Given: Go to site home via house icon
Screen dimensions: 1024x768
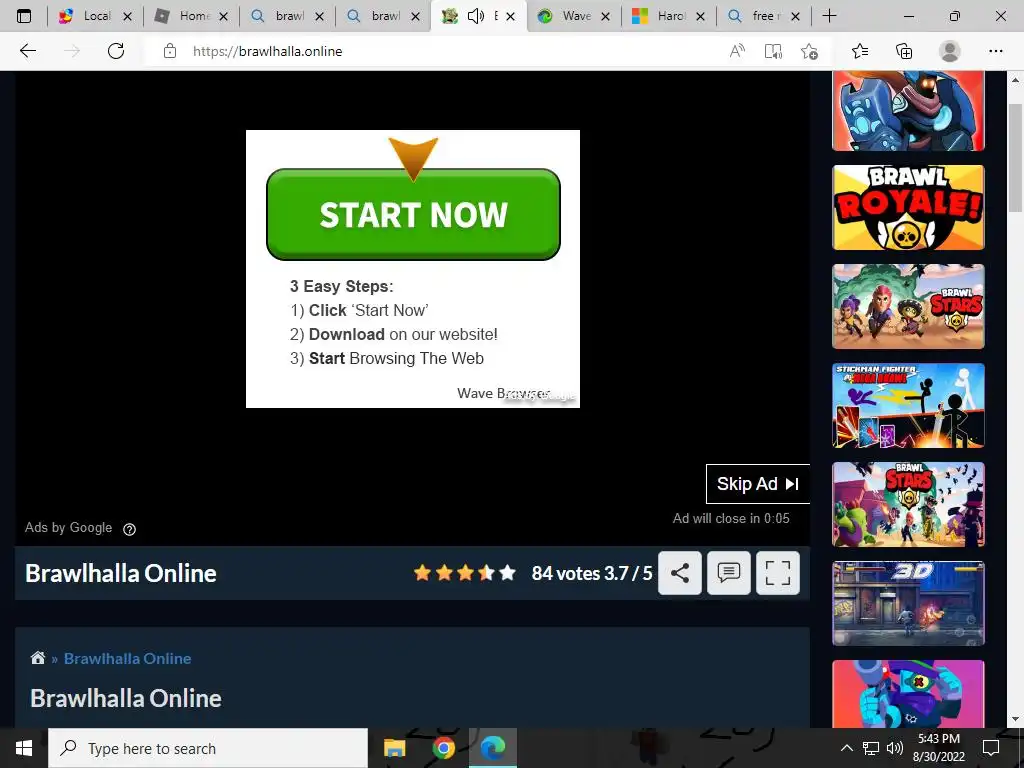Looking at the screenshot, I should [x=38, y=658].
